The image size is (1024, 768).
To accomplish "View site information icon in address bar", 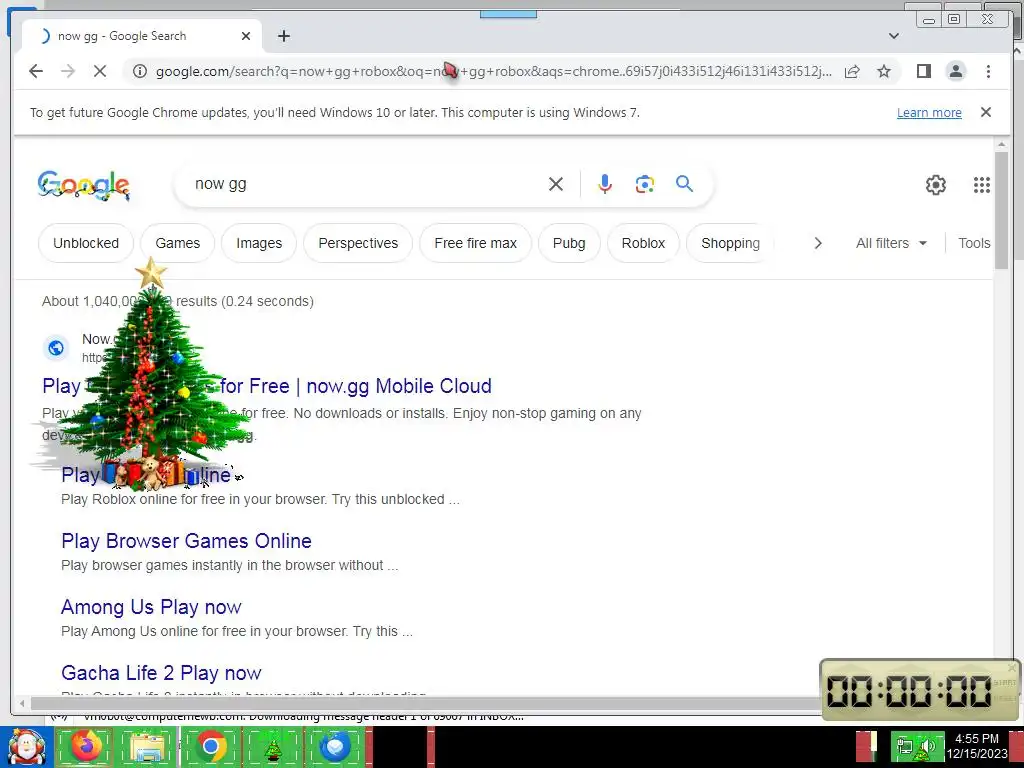I will click(x=140, y=71).
